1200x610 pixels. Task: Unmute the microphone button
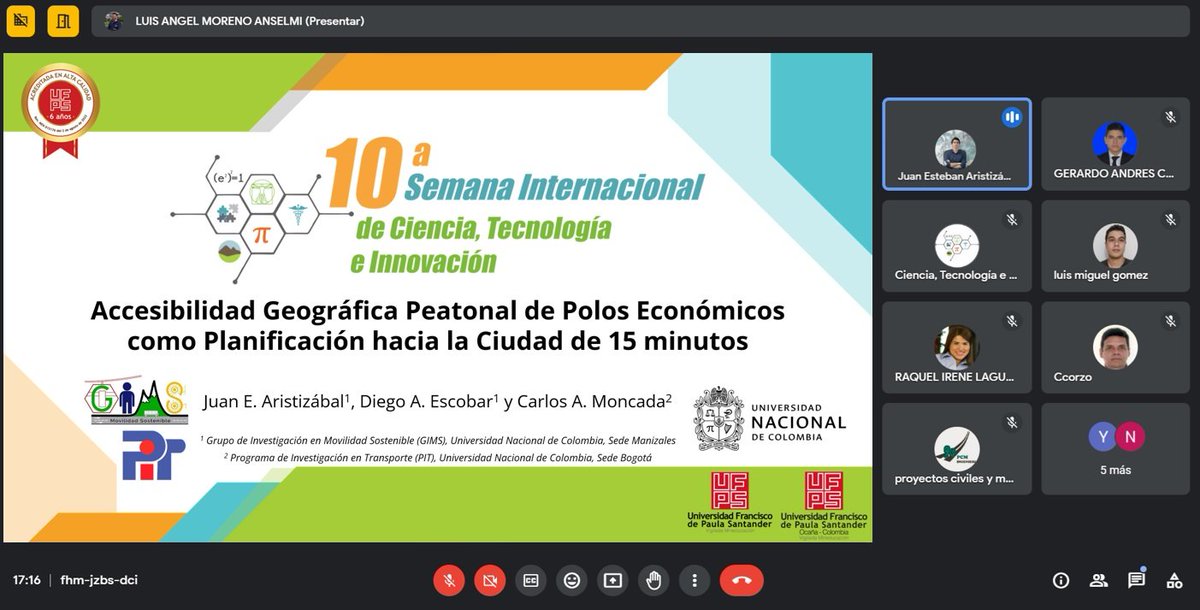(x=448, y=580)
